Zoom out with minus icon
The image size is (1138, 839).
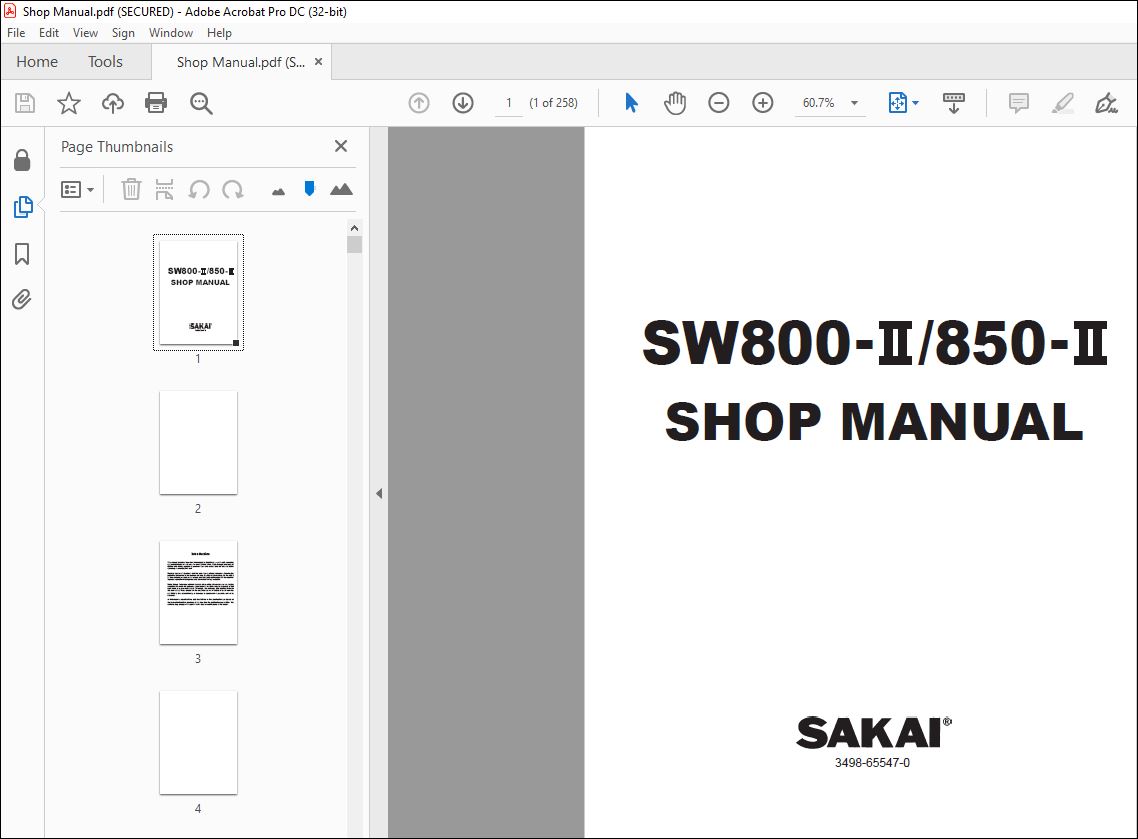click(719, 103)
